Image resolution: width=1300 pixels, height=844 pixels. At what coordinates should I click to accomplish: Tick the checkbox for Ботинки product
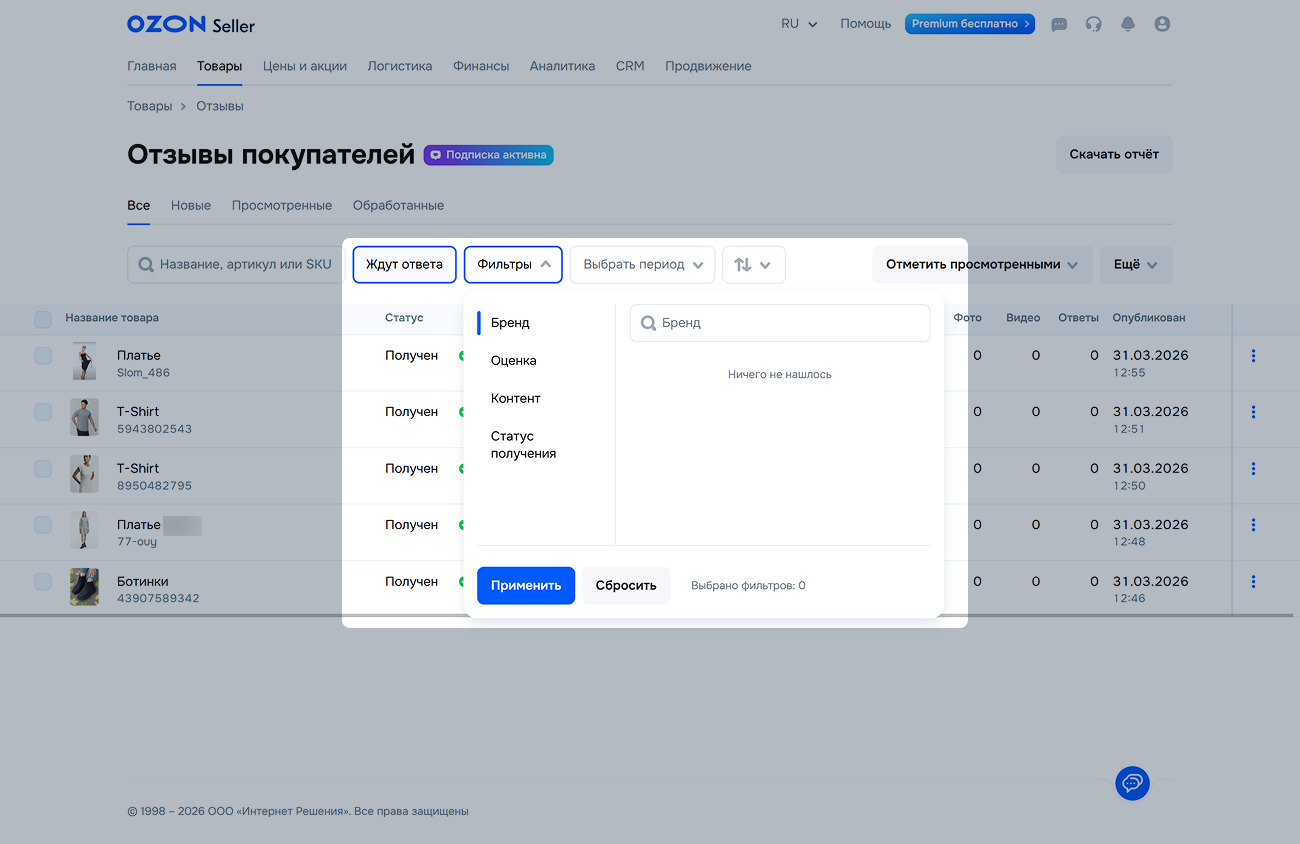tap(43, 582)
